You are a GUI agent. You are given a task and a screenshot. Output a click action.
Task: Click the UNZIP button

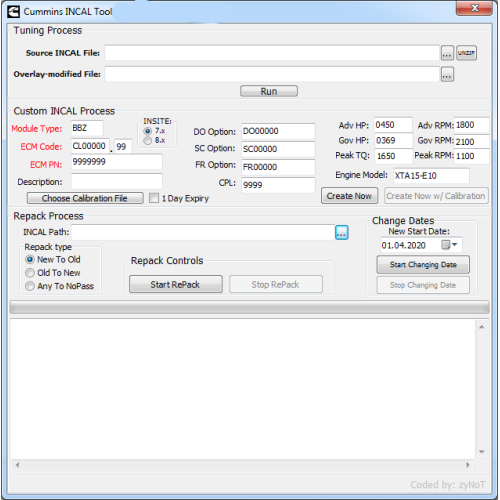coord(466,53)
